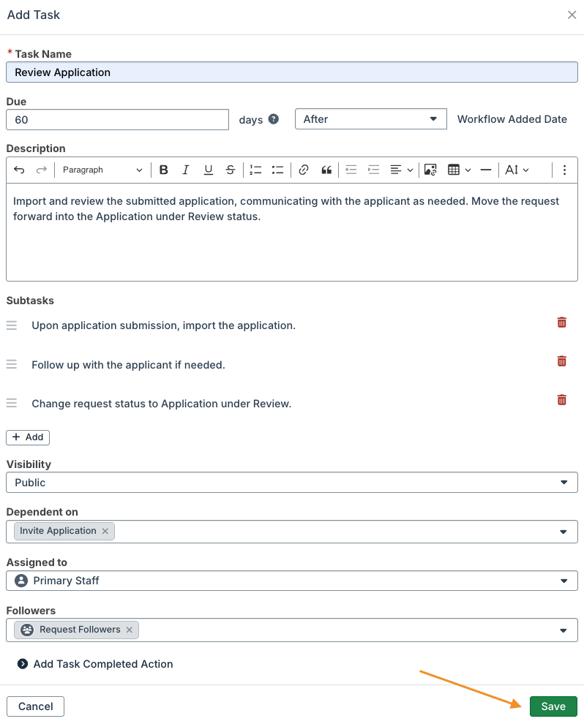Click the Save button
This screenshot has width=584, height=724.
pyautogui.click(x=553, y=706)
